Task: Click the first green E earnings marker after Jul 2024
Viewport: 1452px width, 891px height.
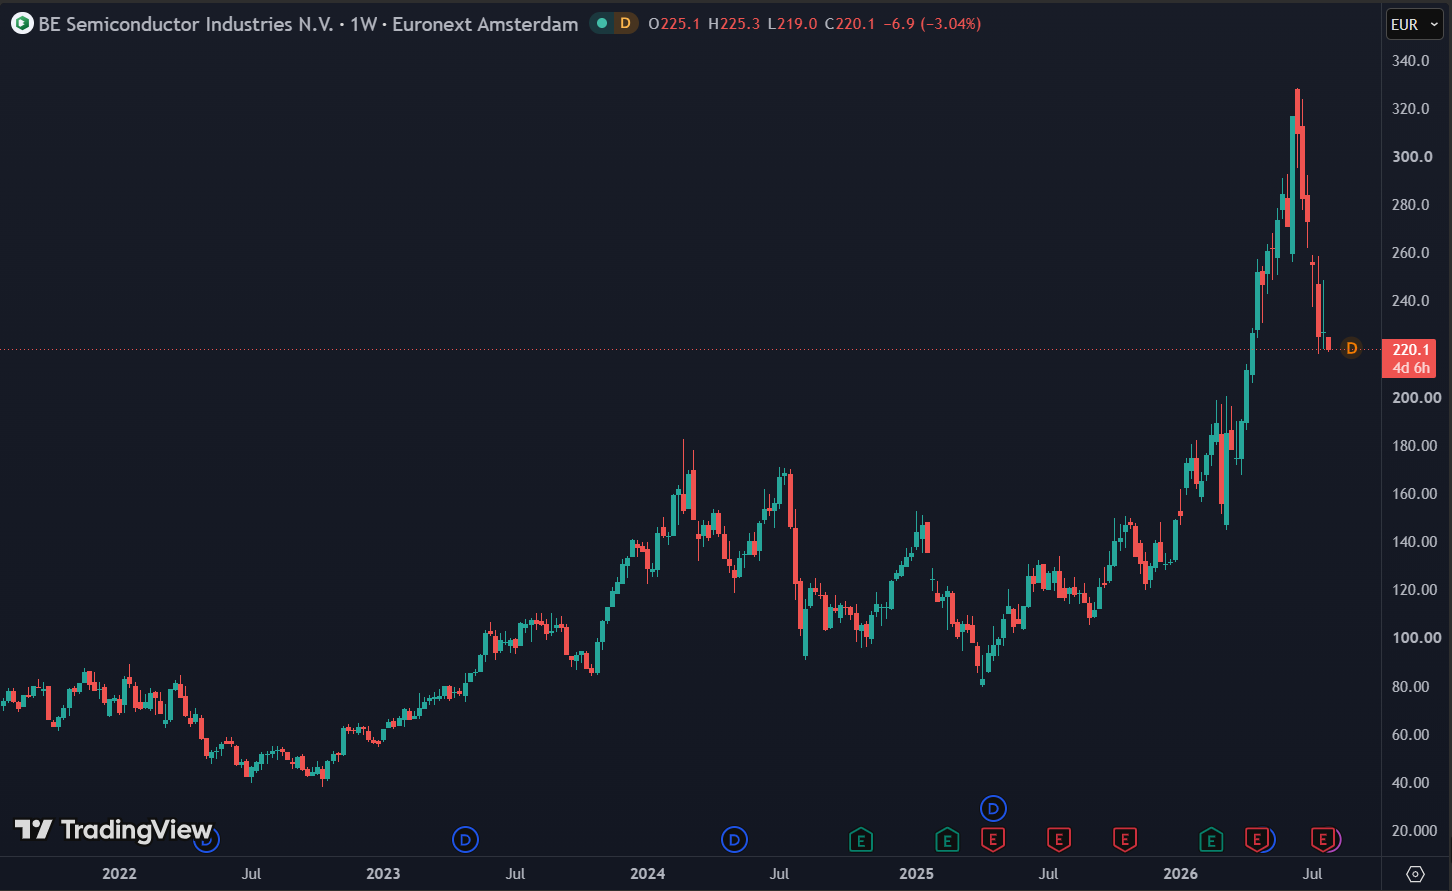Action: pyautogui.click(x=860, y=840)
